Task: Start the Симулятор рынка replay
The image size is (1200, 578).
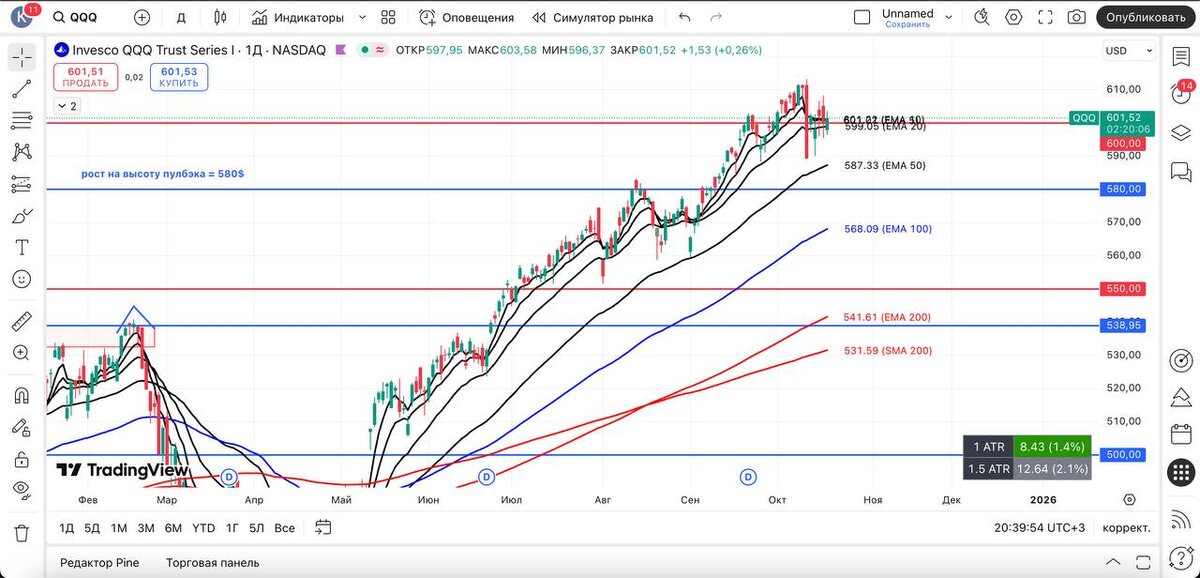Action: [x=593, y=17]
